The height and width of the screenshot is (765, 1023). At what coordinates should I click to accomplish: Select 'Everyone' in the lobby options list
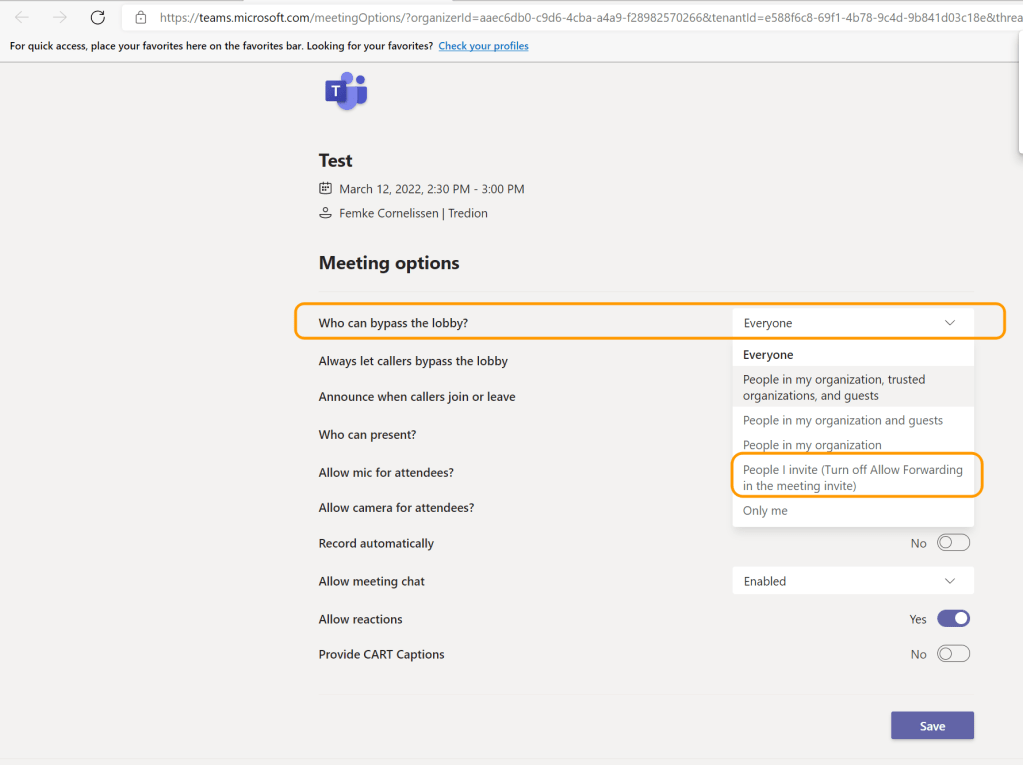[x=768, y=355]
